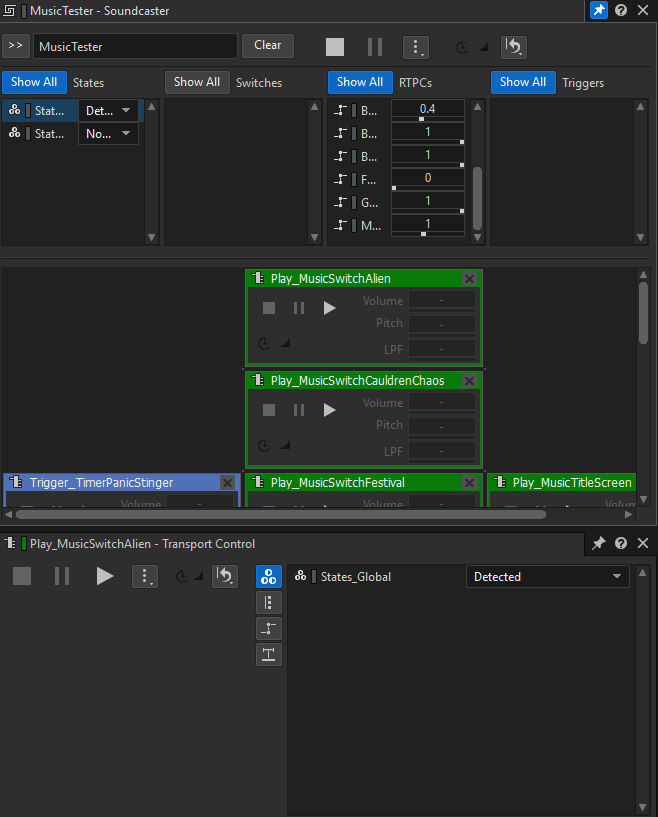Viewport: 658px width, 817px height.
Task: Pause in Transport Control
Action: click(x=62, y=576)
